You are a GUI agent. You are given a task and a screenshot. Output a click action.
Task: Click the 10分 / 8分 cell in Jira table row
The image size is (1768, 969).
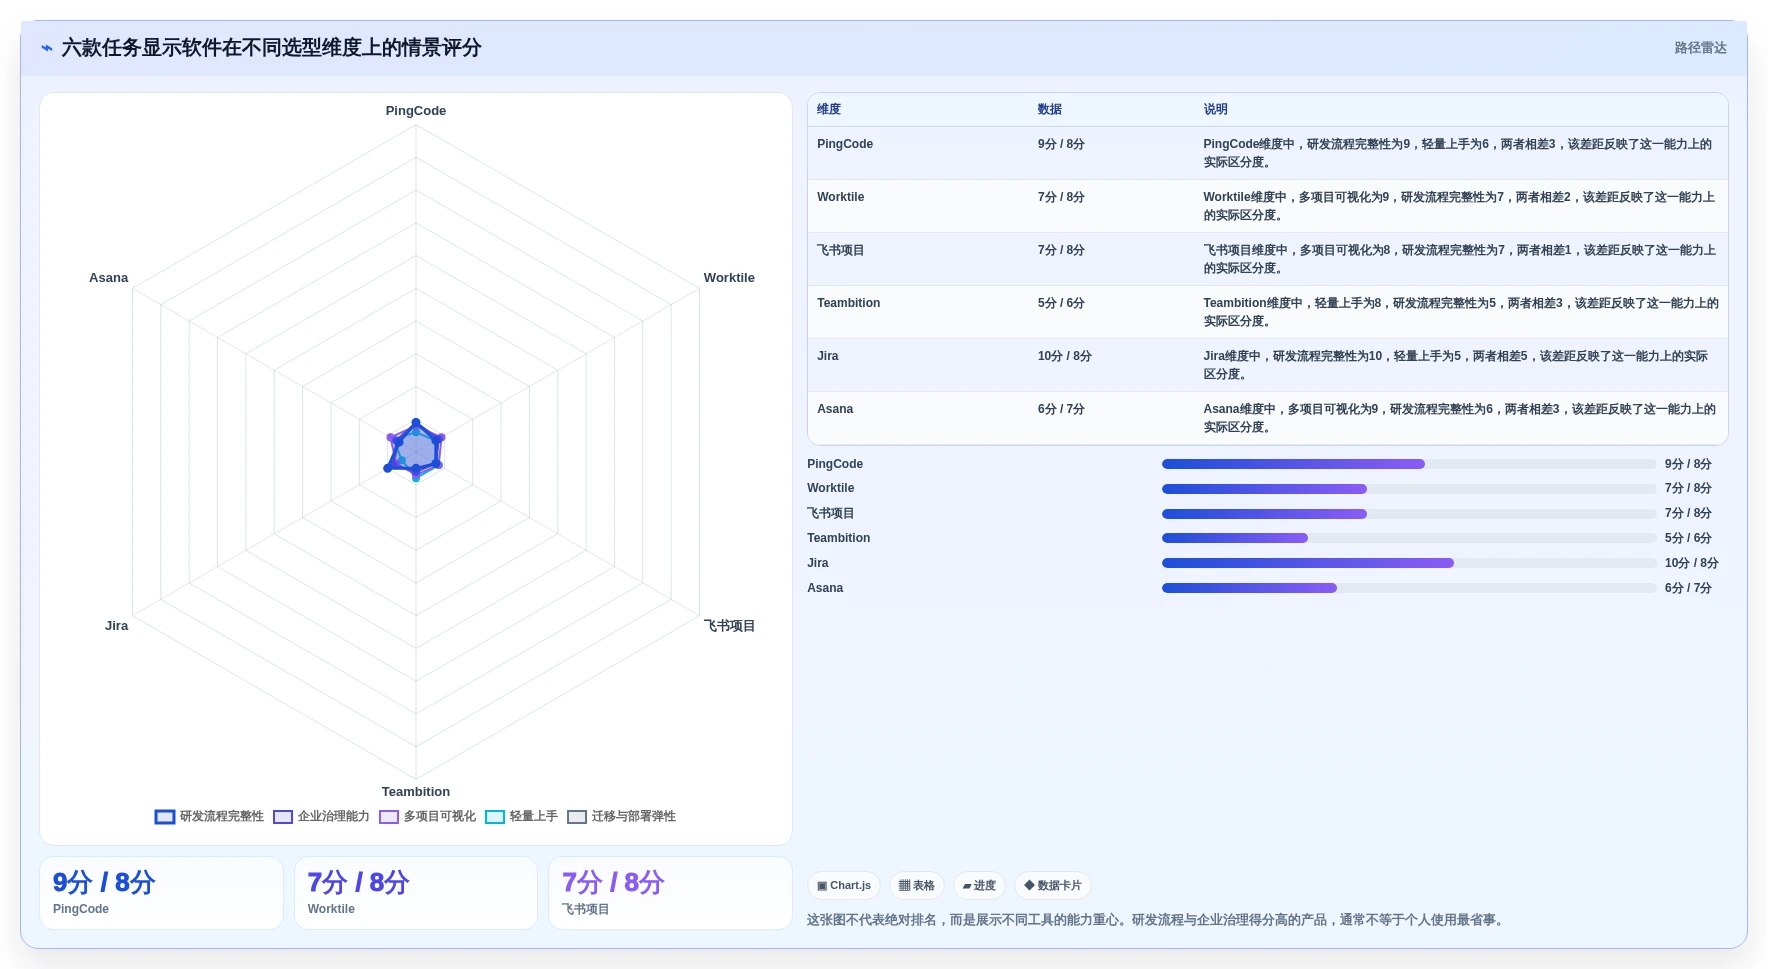click(1065, 356)
